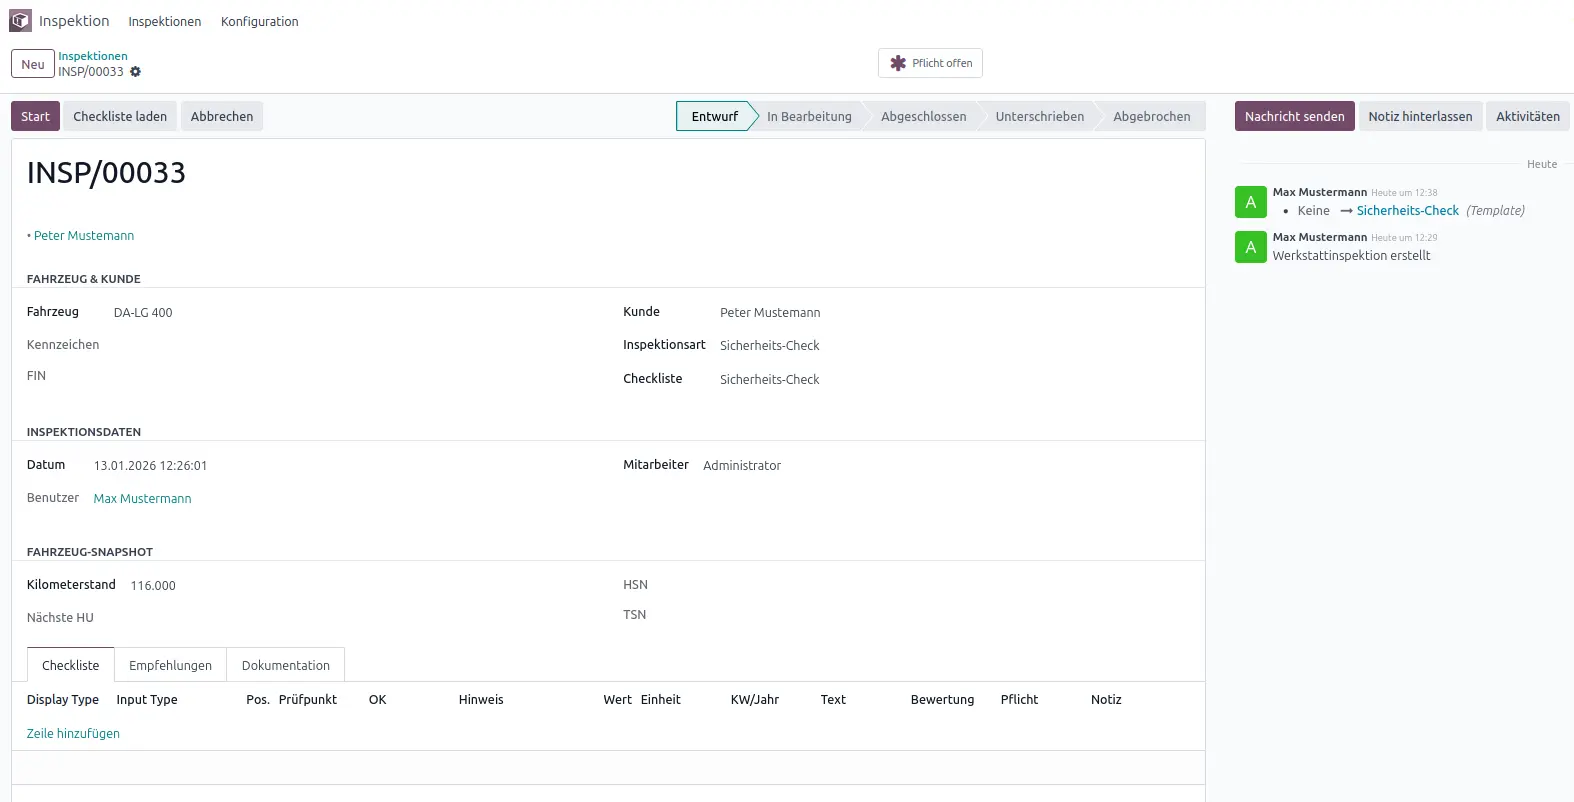Set status to In Bearbeitung
This screenshot has width=1574, height=802.
point(809,116)
